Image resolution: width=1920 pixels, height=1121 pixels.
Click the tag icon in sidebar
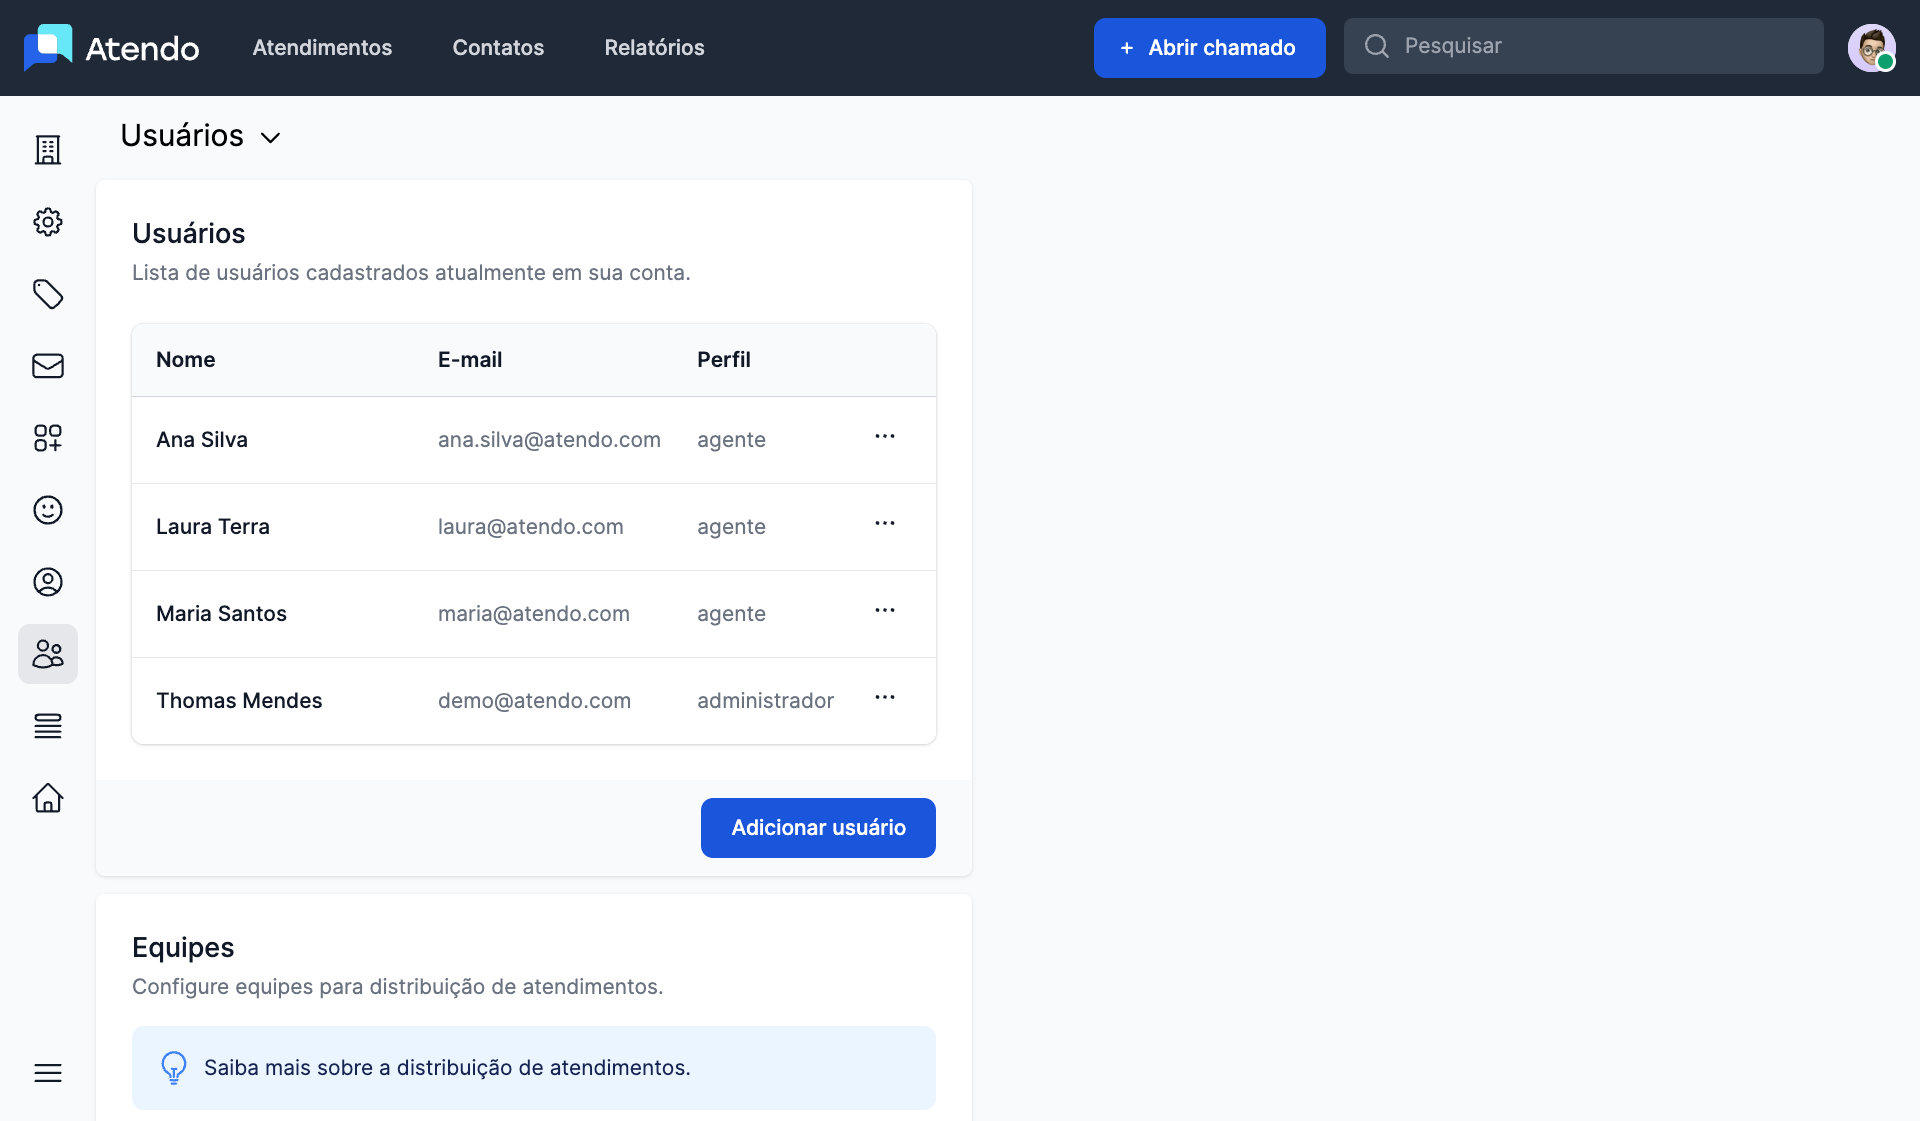pyautogui.click(x=48, y=294)
